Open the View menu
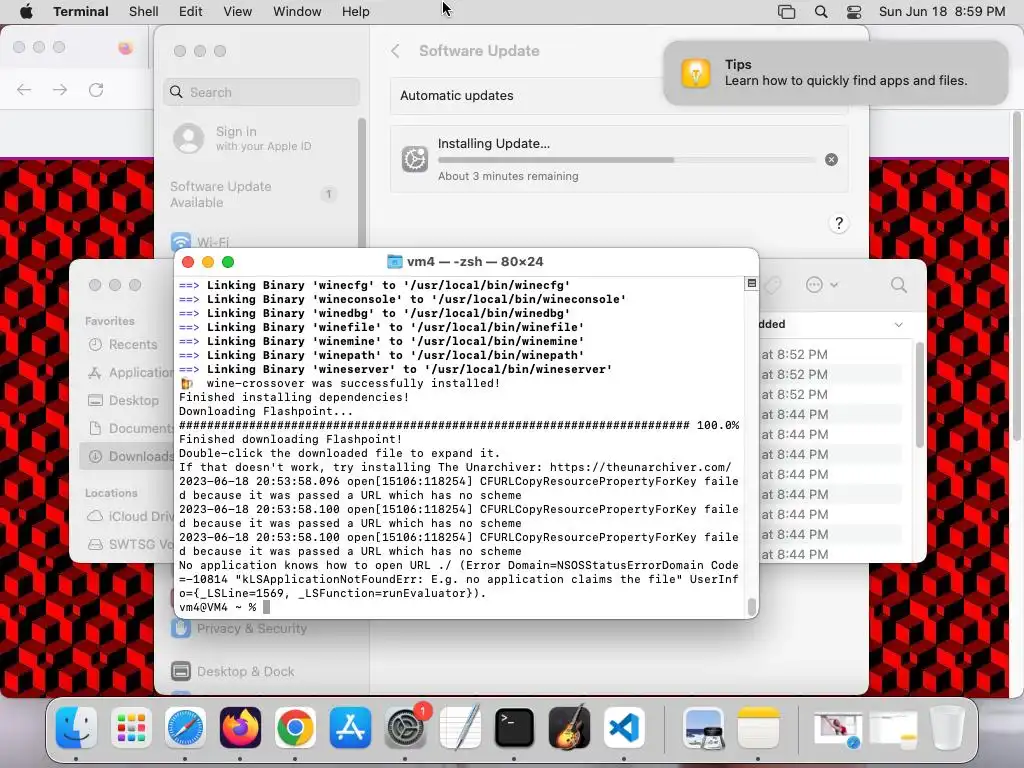The width and height of the screenshot is (1024, 768). point(238,11)
